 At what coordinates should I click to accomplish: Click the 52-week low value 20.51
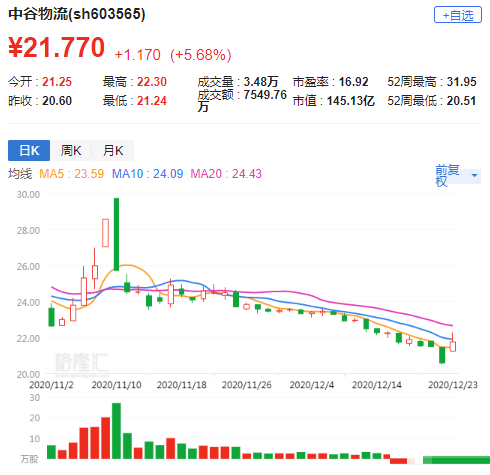(461, 101)
